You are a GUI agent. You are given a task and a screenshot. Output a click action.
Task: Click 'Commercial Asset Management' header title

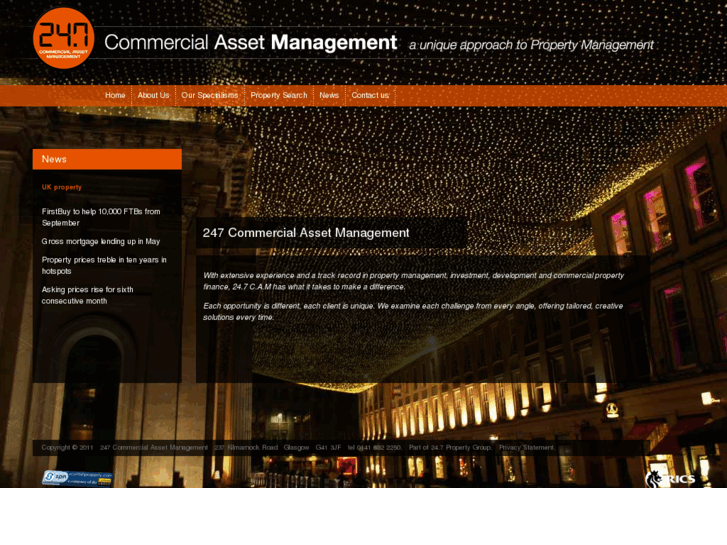click(x=251, y=42)
